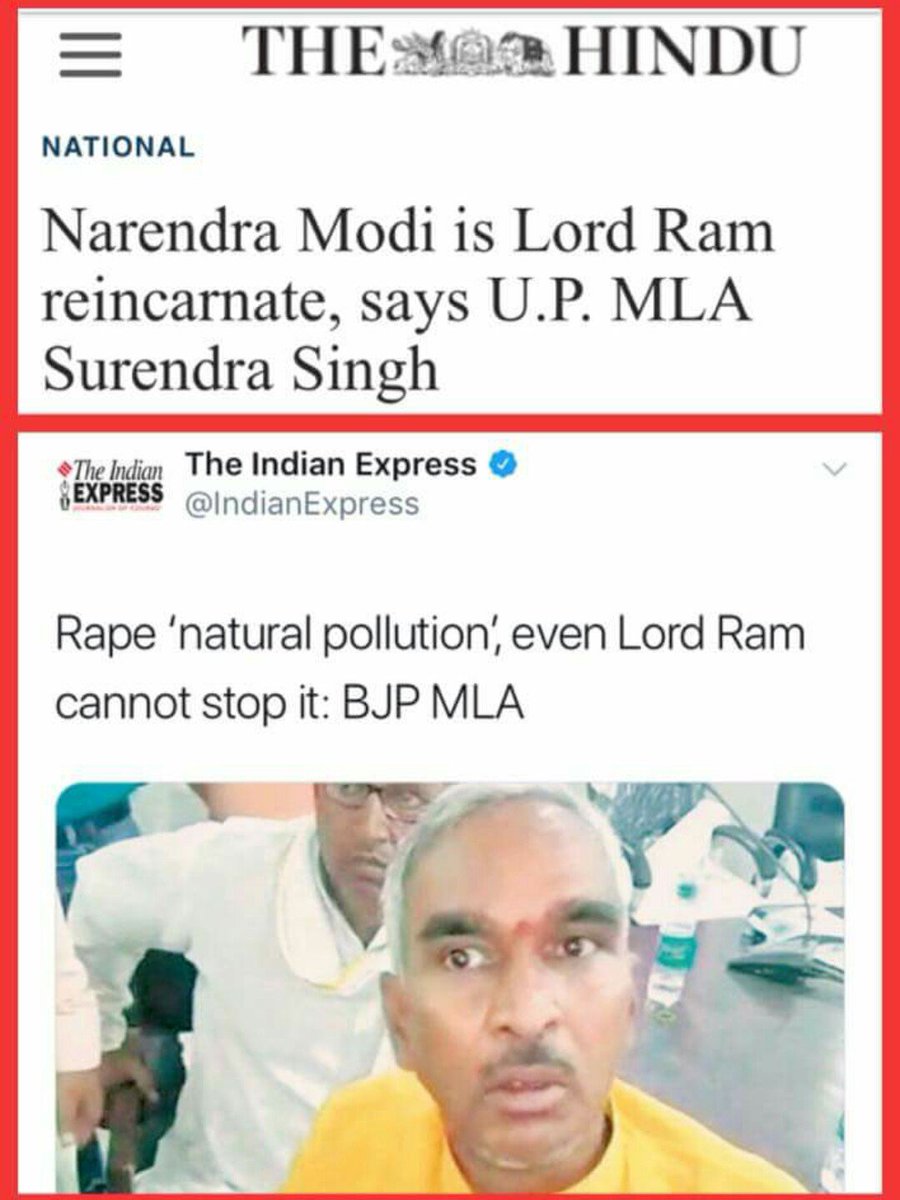Open The Indian Express account name
The image size is (900, 1200).
pyautogui.click(x=332, y=465)
